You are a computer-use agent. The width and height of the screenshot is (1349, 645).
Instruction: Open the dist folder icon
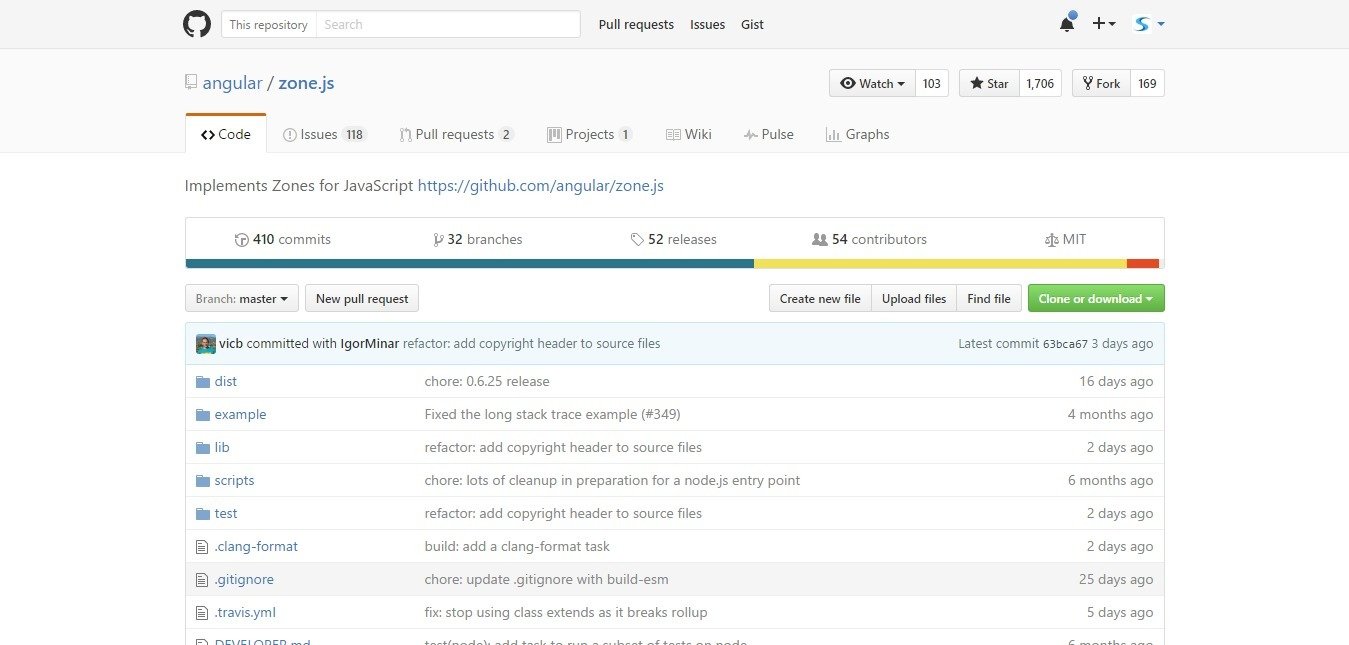[x=202, y=382]
